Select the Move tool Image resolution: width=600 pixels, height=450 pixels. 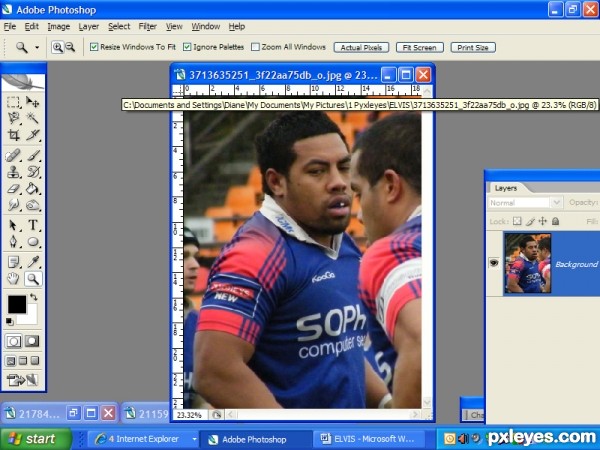[x=33, y=102]
